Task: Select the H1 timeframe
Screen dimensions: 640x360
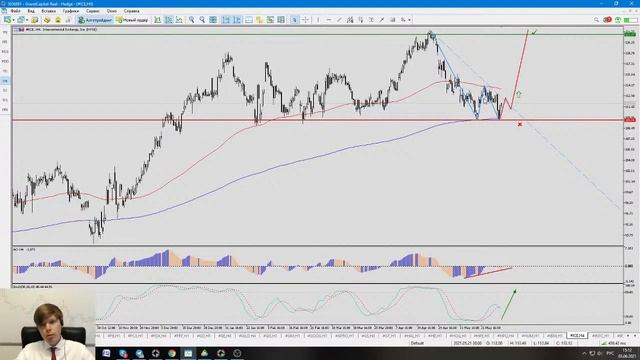Action: pos(5,71)
